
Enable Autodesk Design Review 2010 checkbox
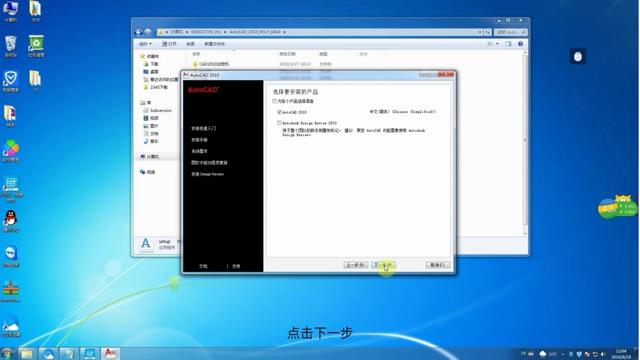280,122
